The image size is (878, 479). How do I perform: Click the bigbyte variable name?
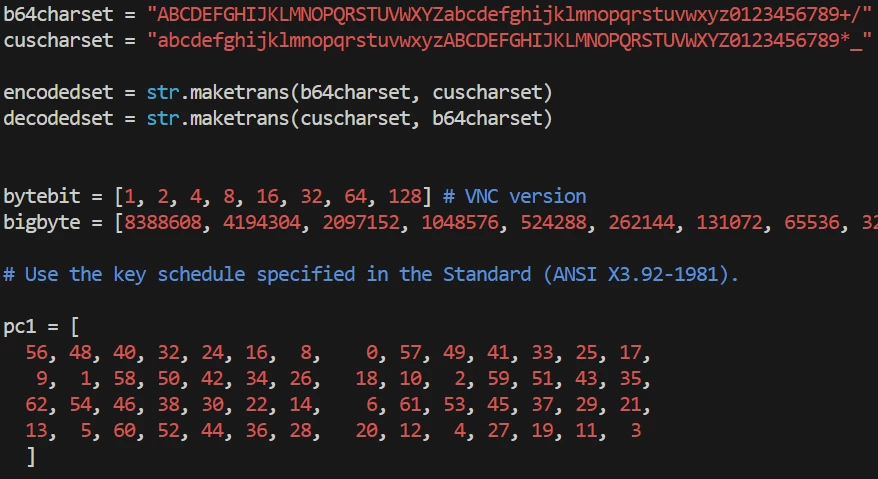(x=43, y=221)
